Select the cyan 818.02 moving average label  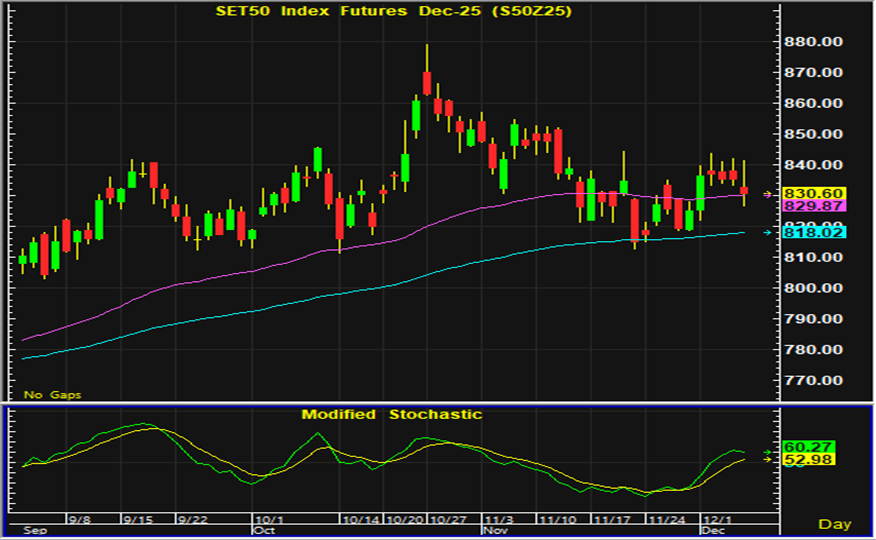point(816,232)
